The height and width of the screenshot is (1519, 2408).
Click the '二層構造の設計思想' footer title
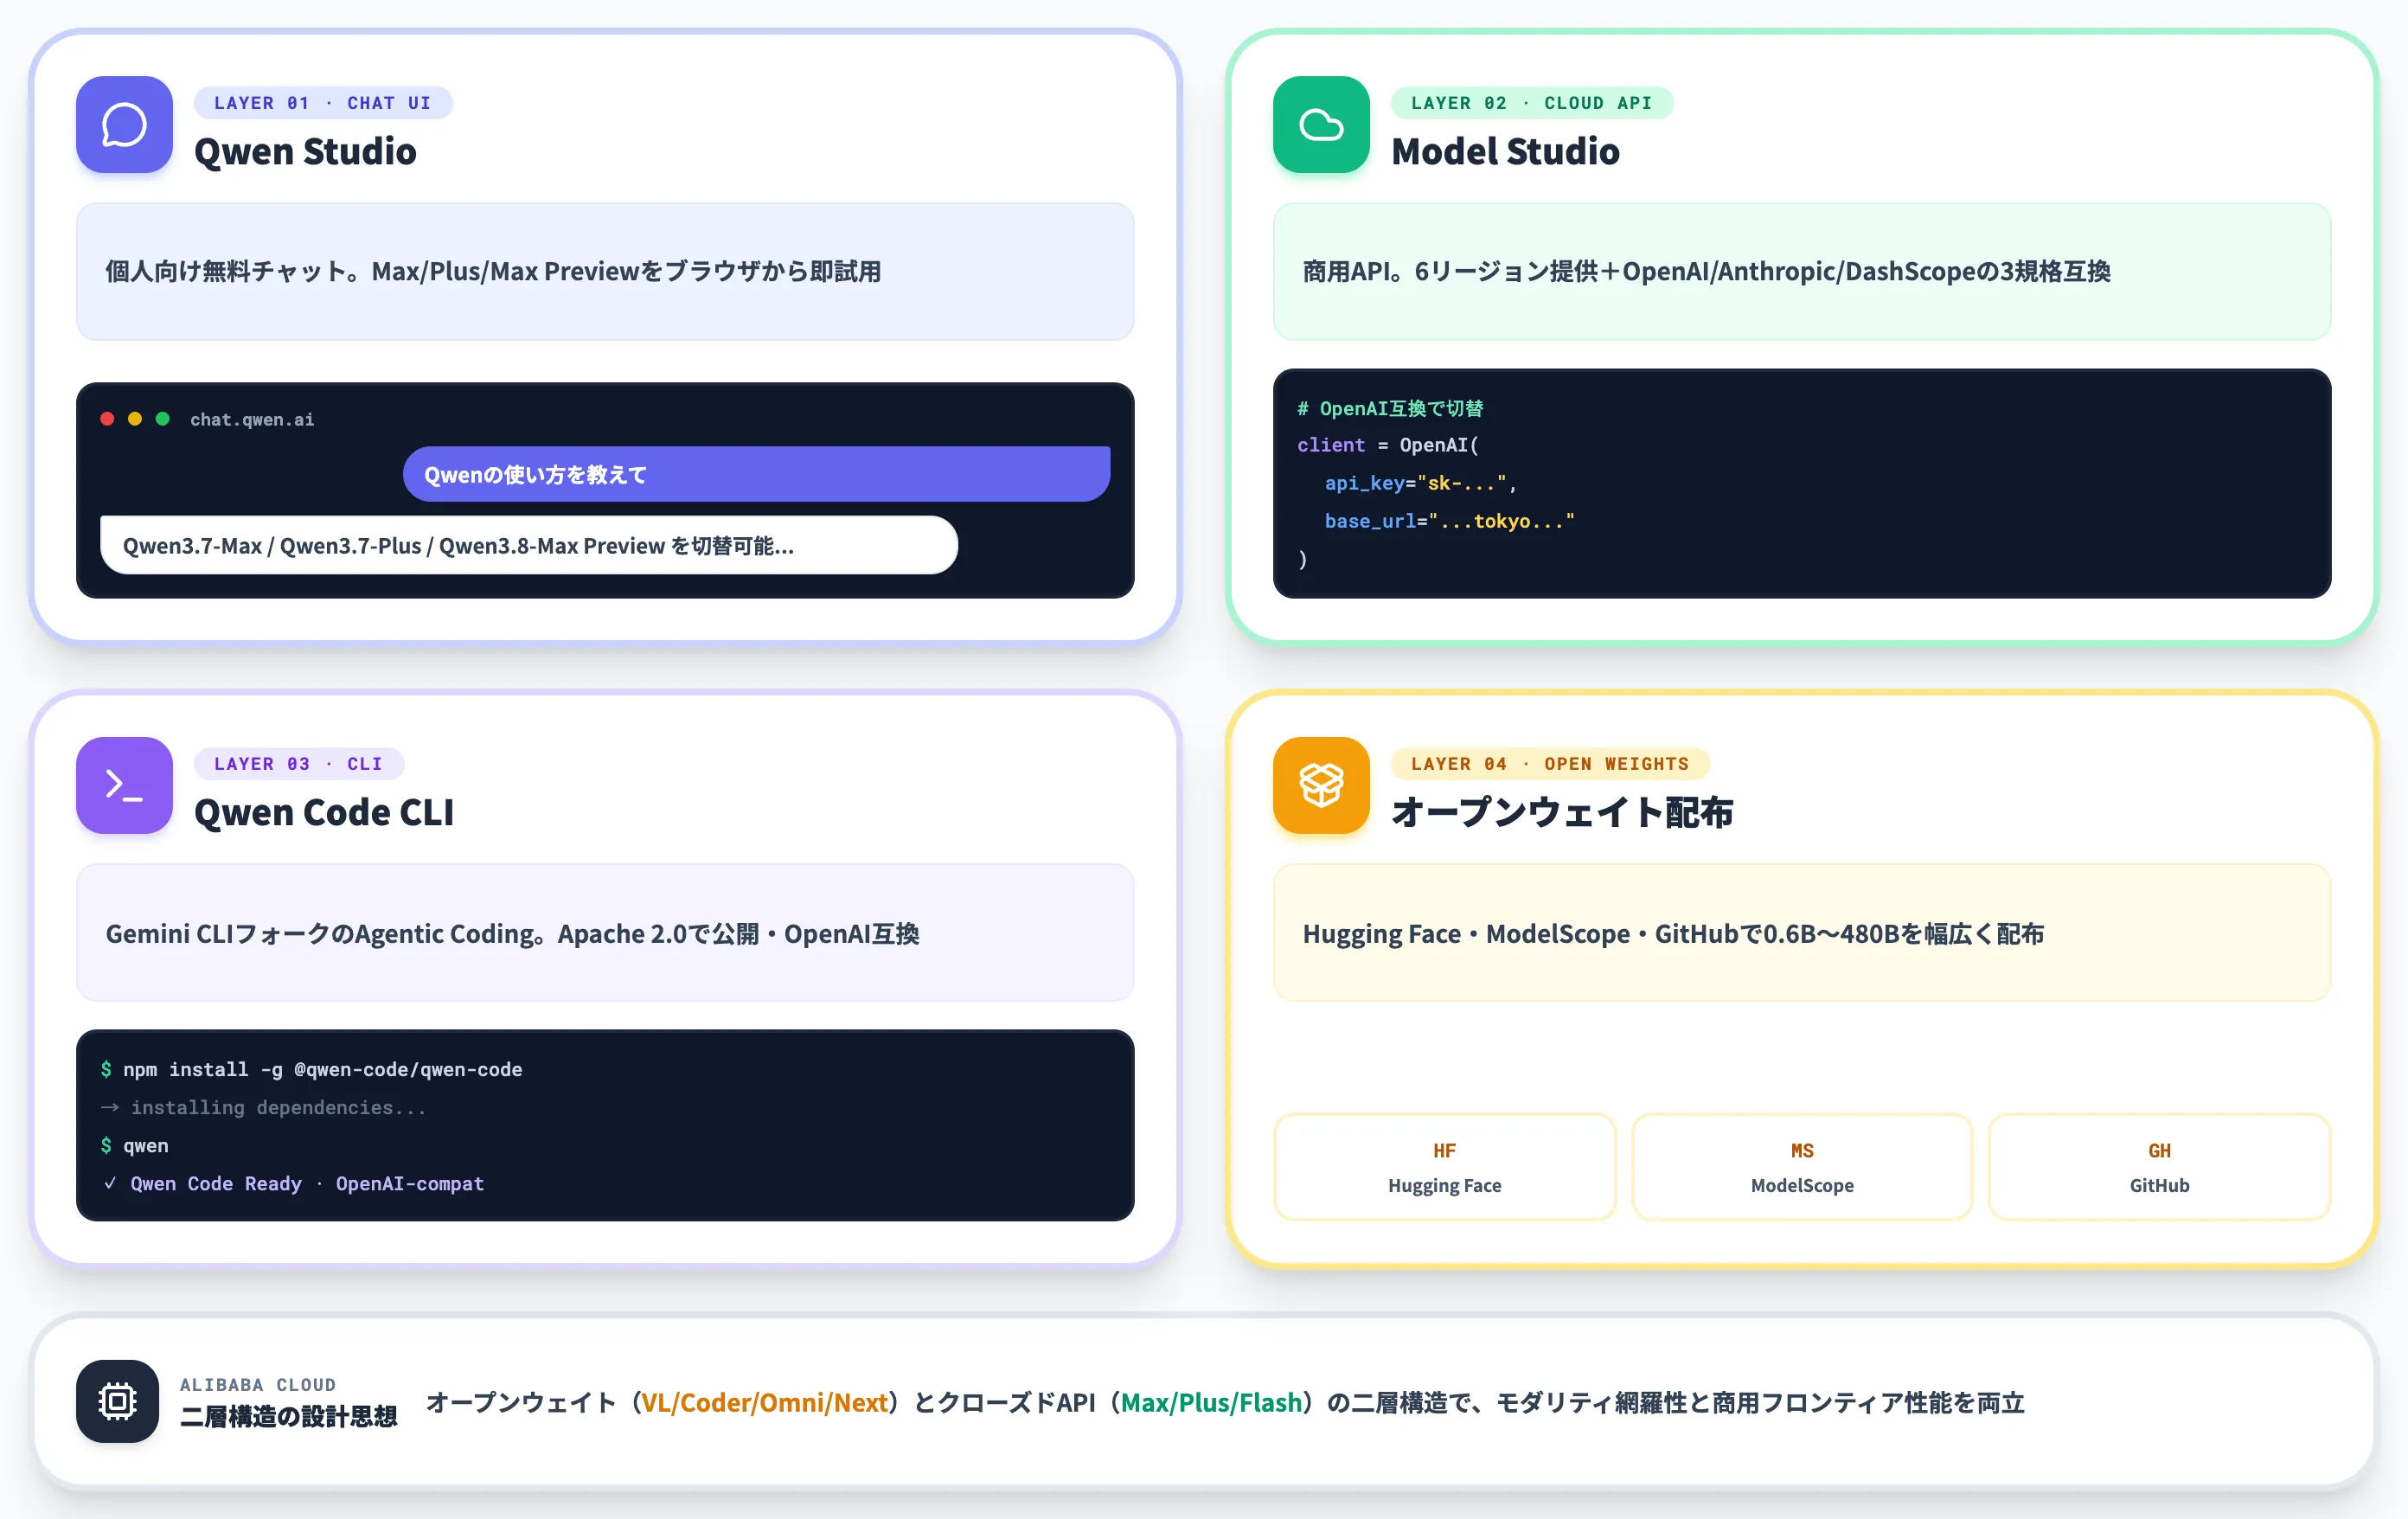(289, 1417)
